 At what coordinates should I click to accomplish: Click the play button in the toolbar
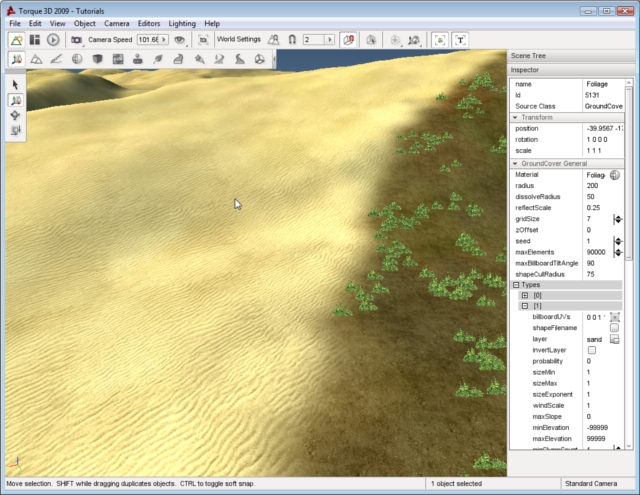tap(53, 40)
